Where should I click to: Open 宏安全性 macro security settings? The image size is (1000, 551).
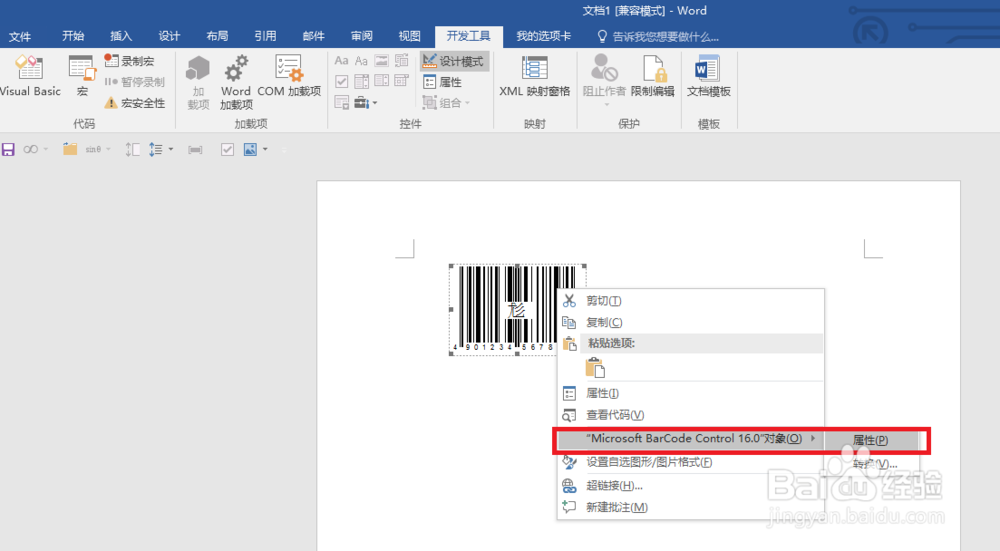tap(135, 103)
